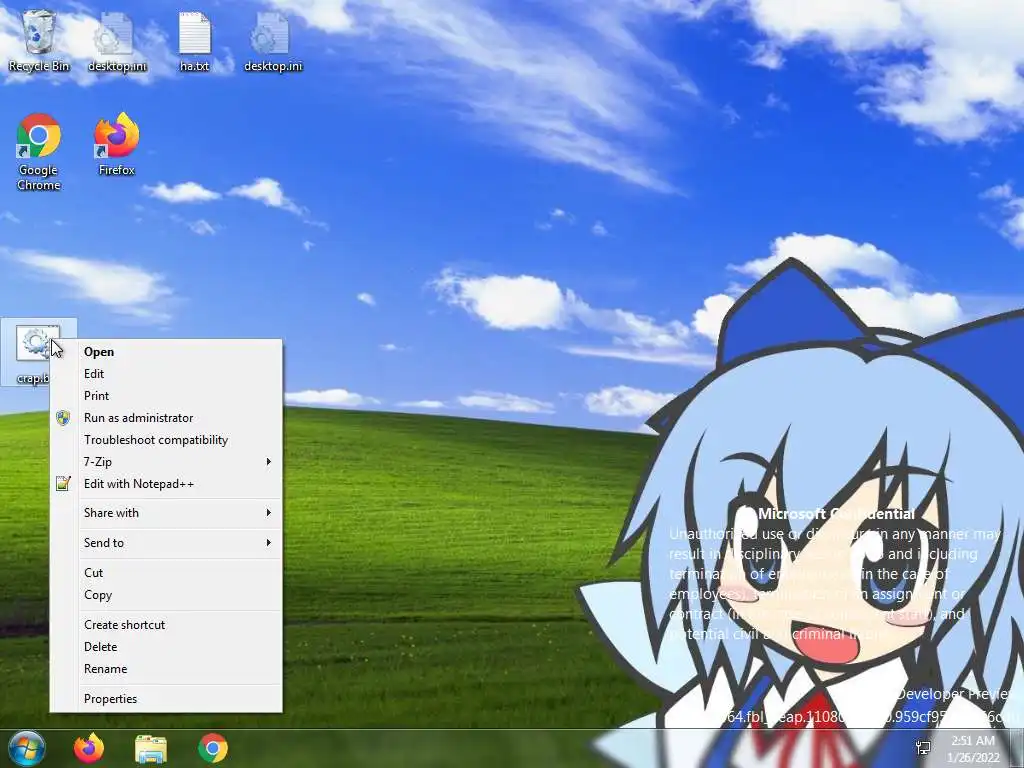Select the Firefox desktop shortcut

tap(117, 144)
